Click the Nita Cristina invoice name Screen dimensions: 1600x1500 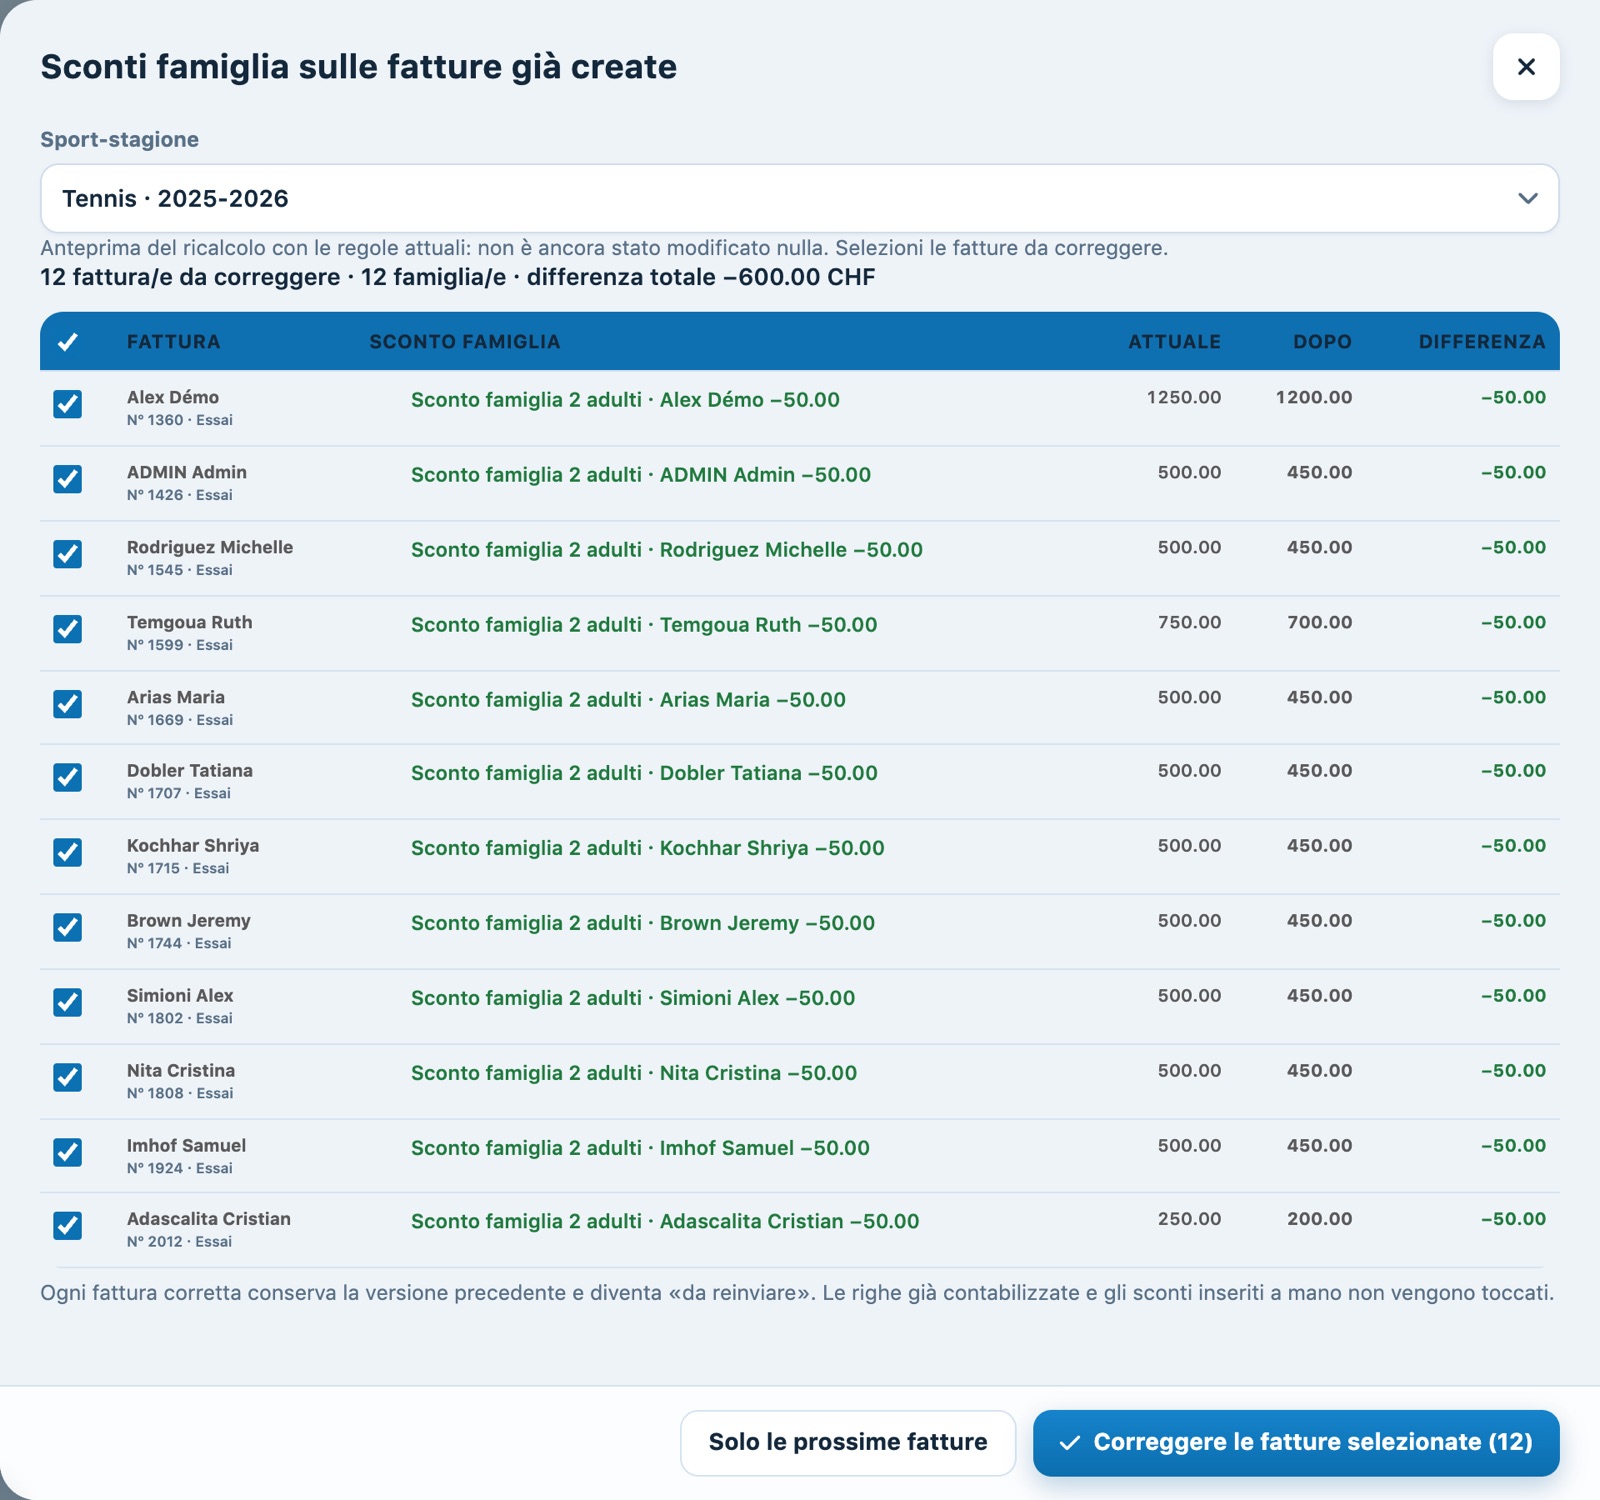coord(181,1071)
